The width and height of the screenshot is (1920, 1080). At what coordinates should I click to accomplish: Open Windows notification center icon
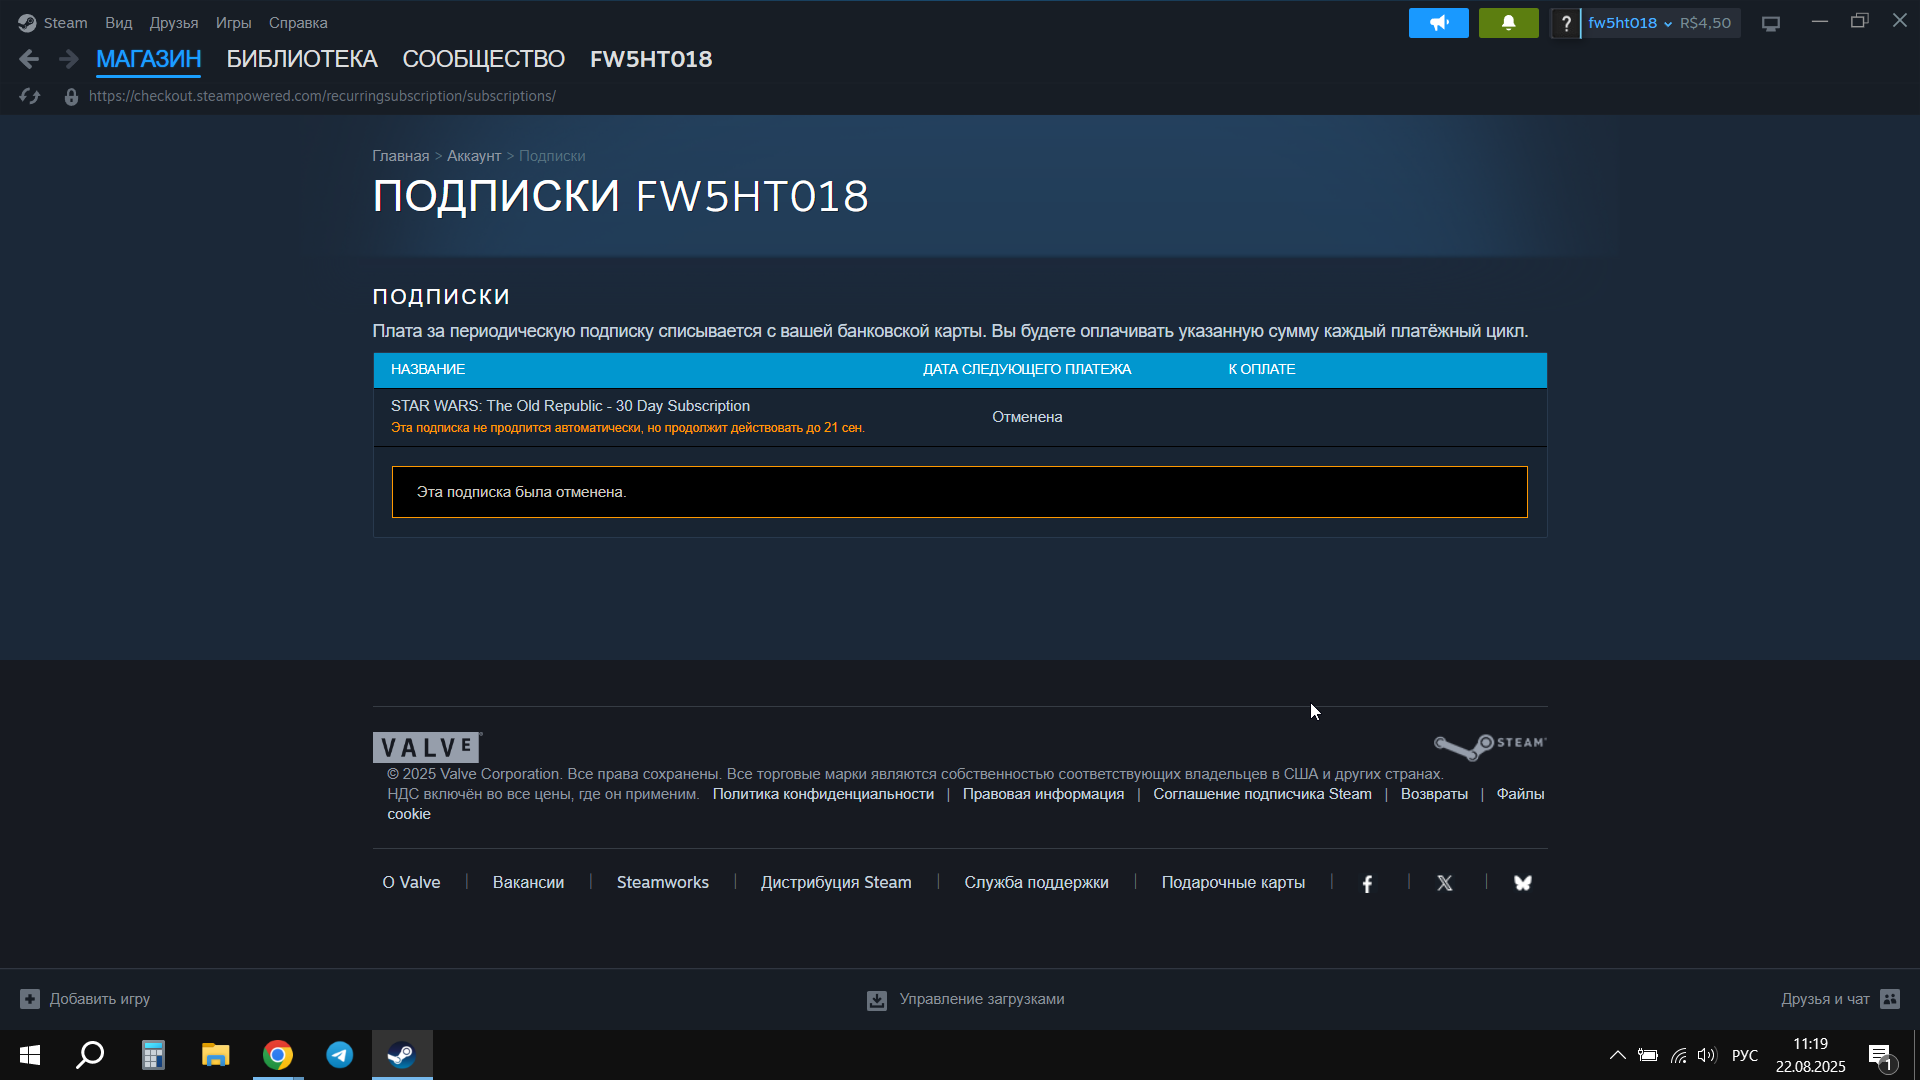tap(1880, 1056)
